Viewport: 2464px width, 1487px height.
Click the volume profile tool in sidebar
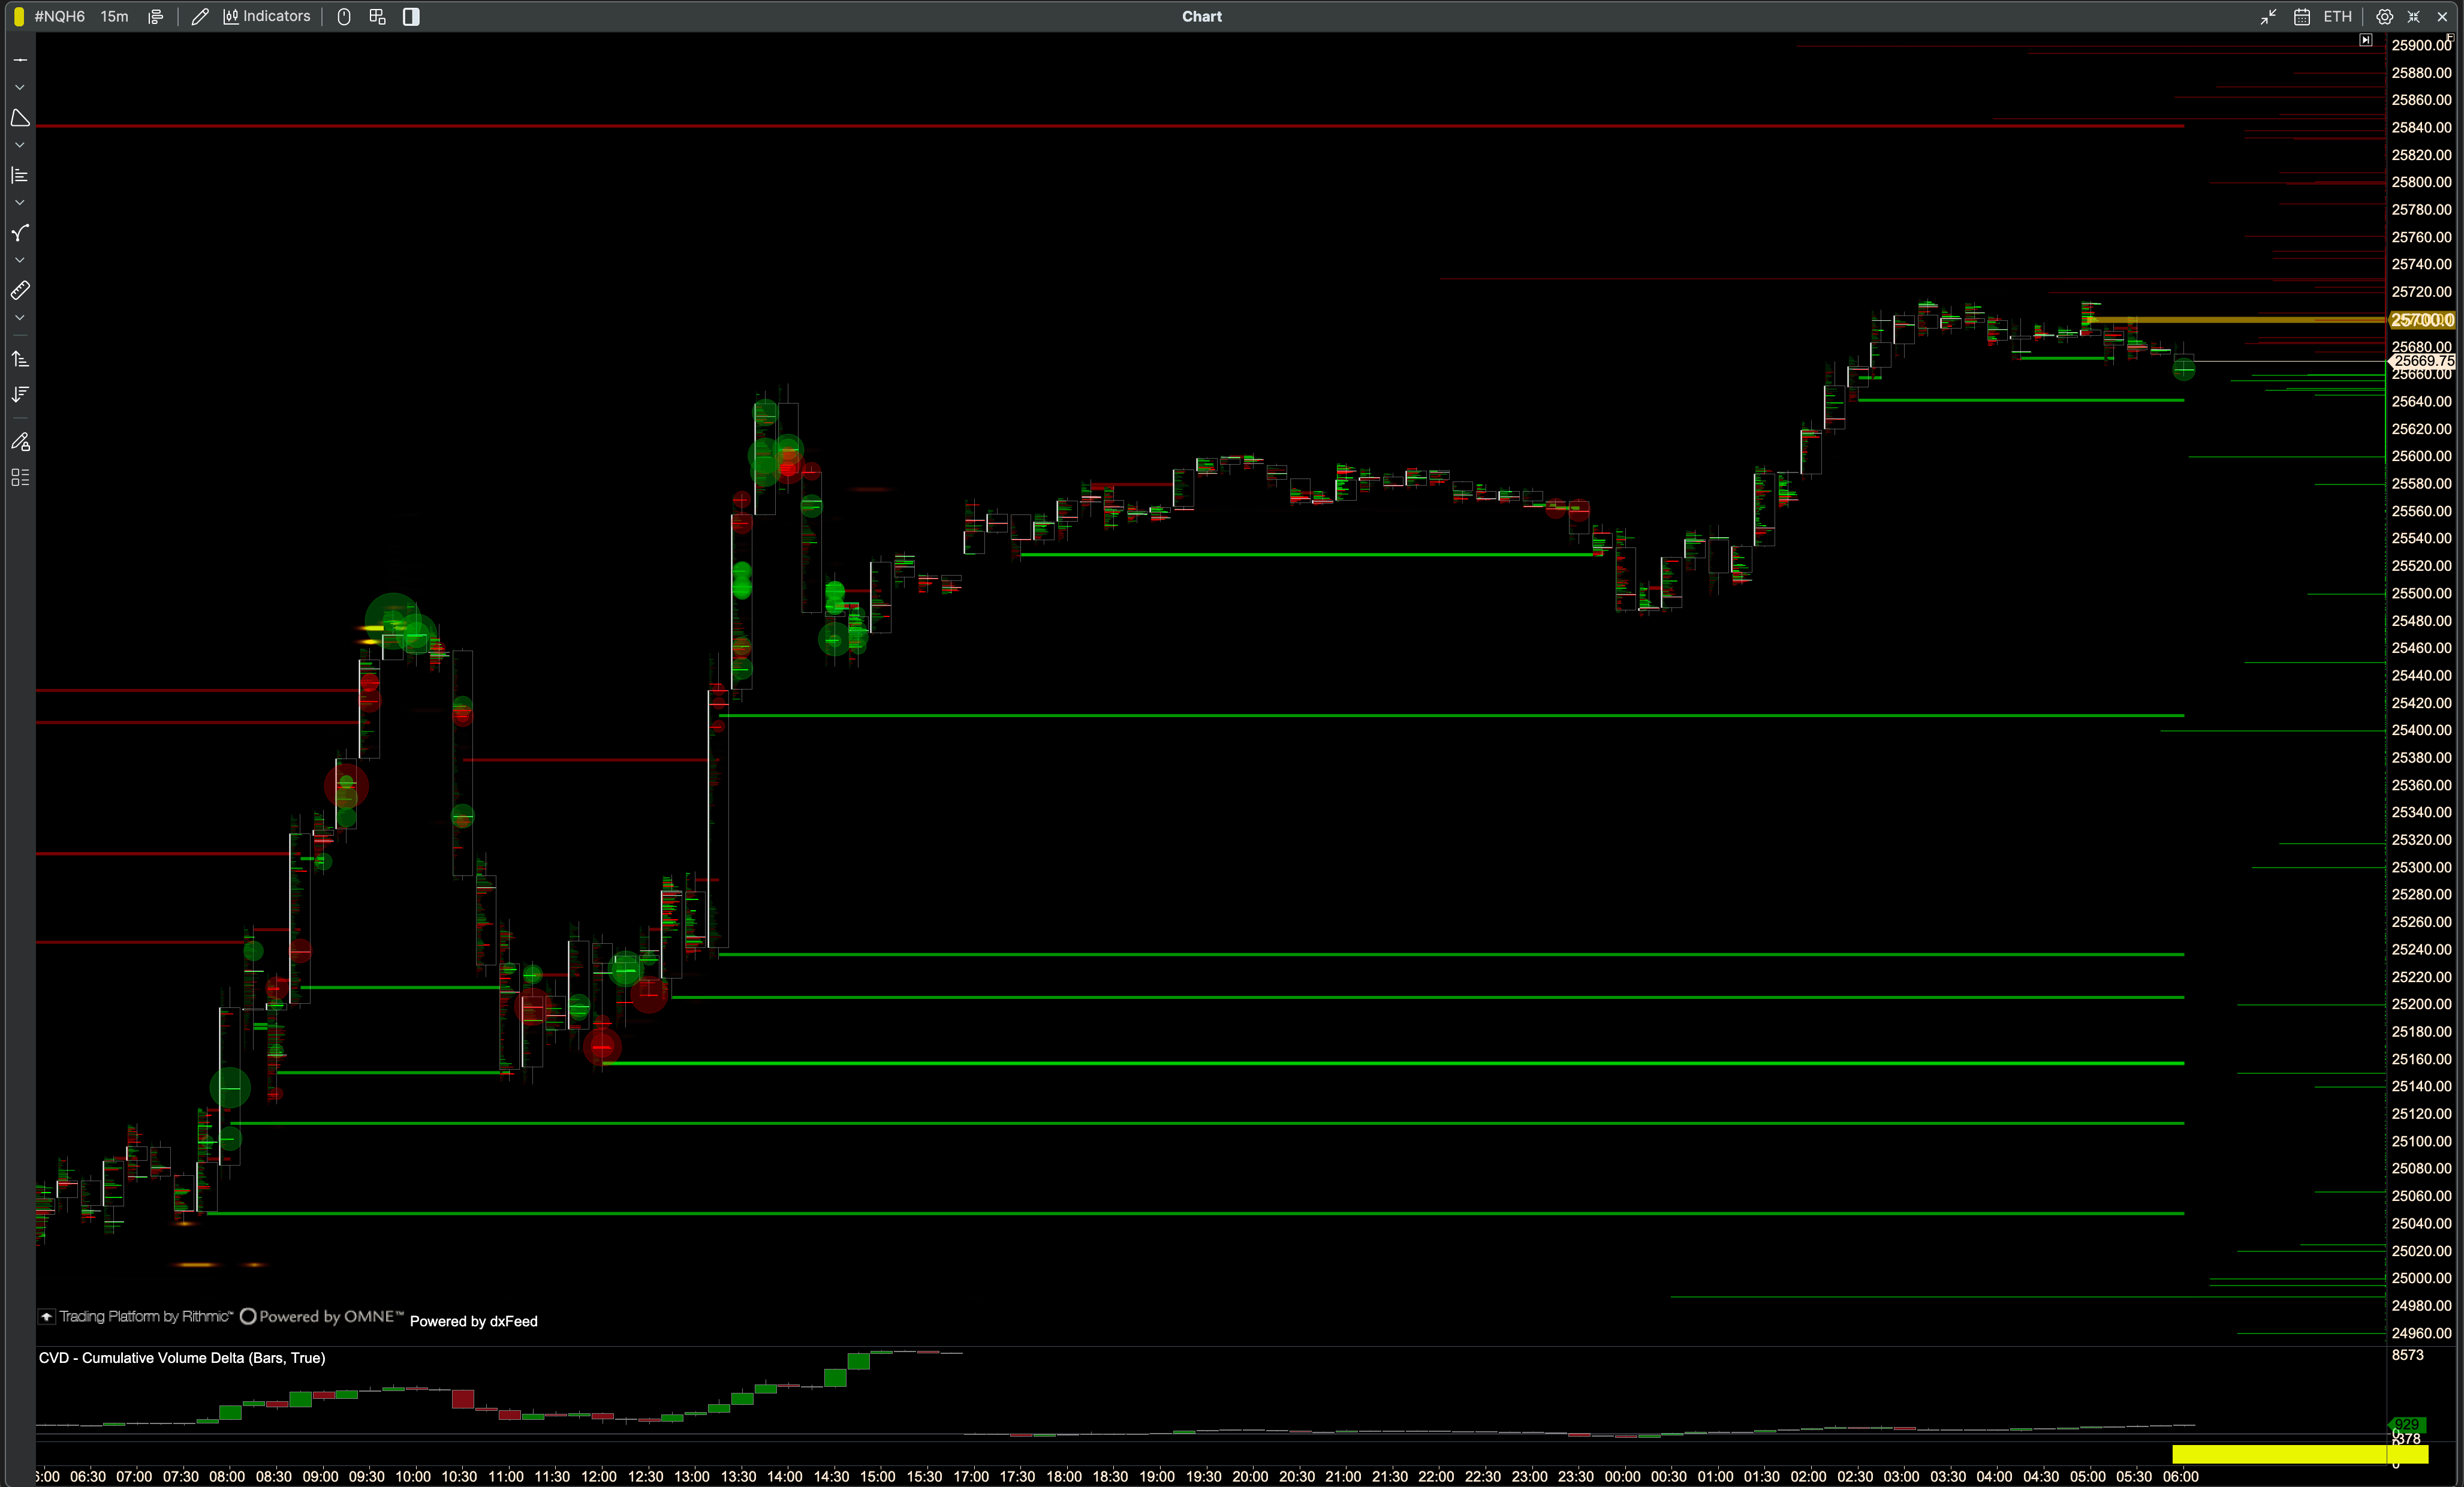(20, 175)
